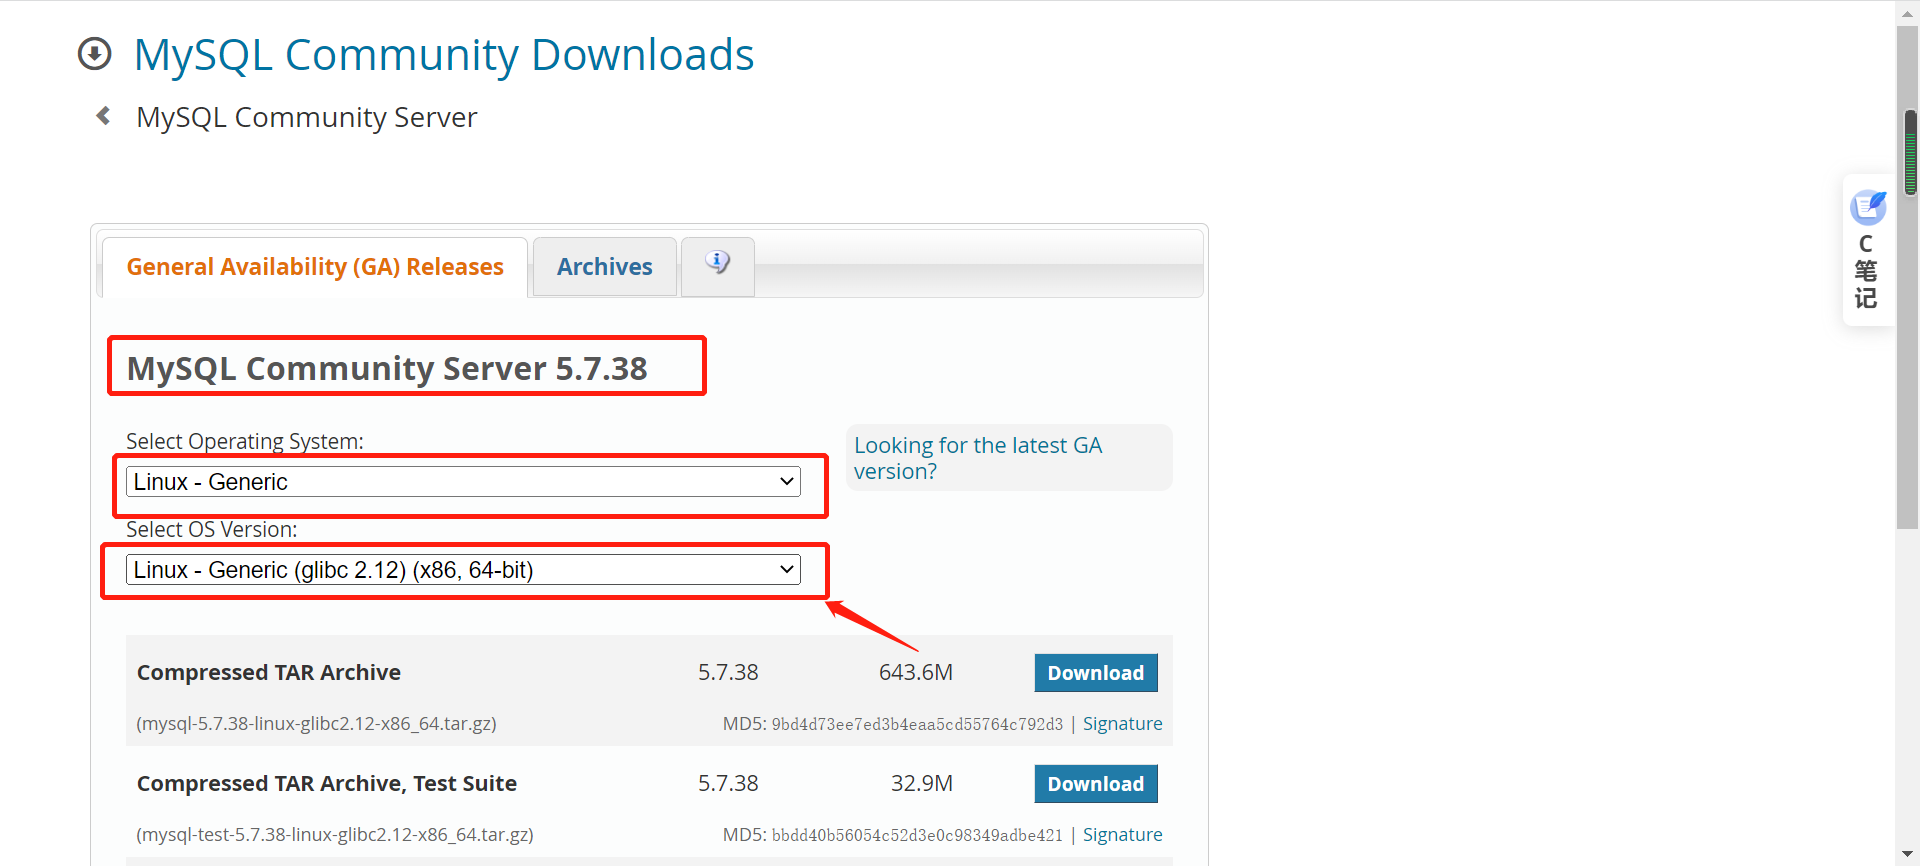This screenshot has width=1920, height=866.
Task: Select the MySQL Community Server 5.7.38 heading
Action: (387, 368)
